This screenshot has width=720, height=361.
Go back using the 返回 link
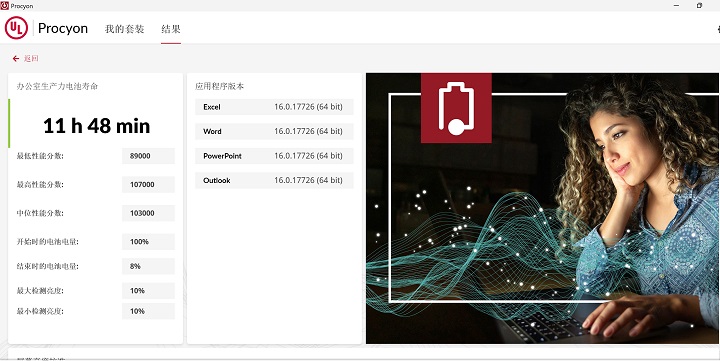click(x=31, y=59)
